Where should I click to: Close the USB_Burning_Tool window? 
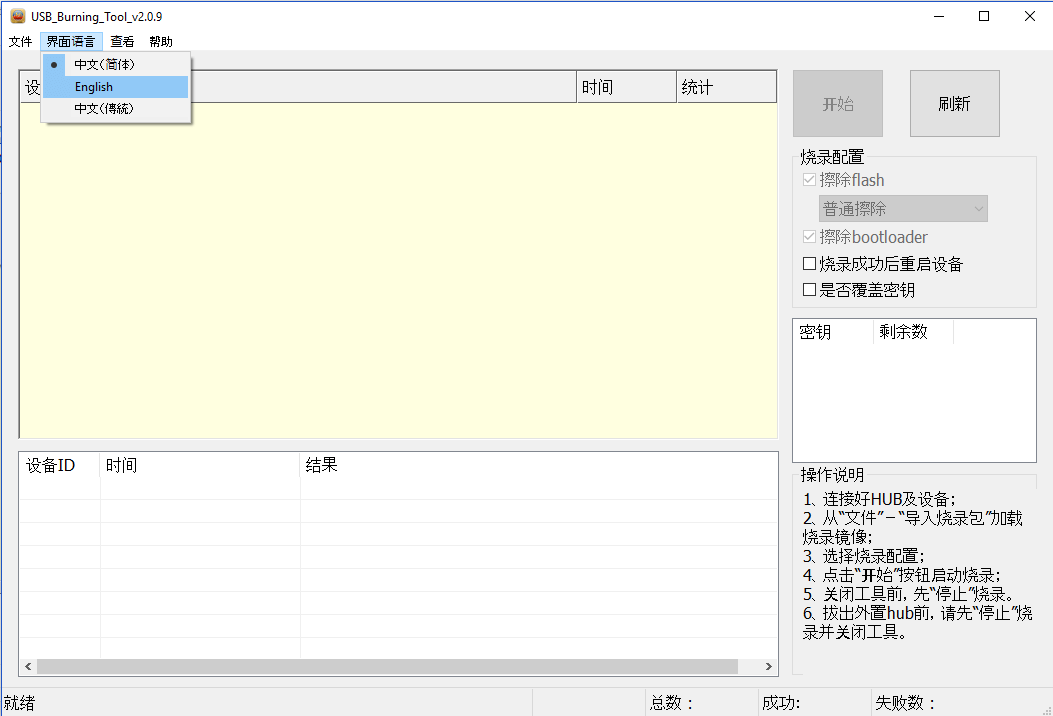1029,16
